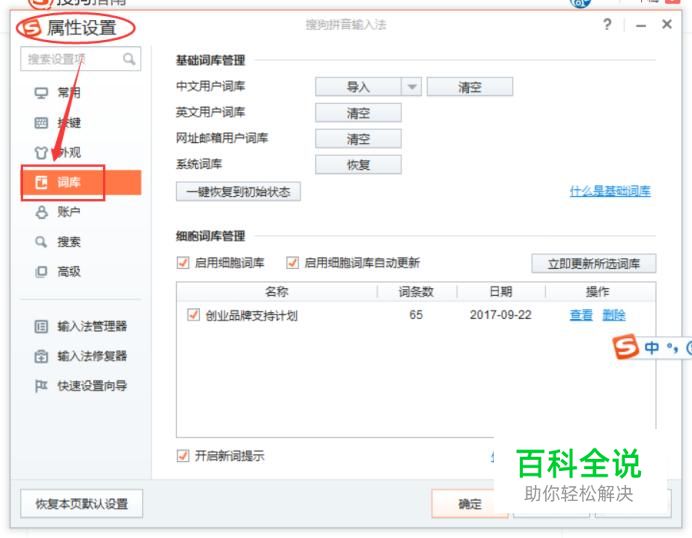Open the 常用 settings category
Screen dimensions: 692x538
68,93
